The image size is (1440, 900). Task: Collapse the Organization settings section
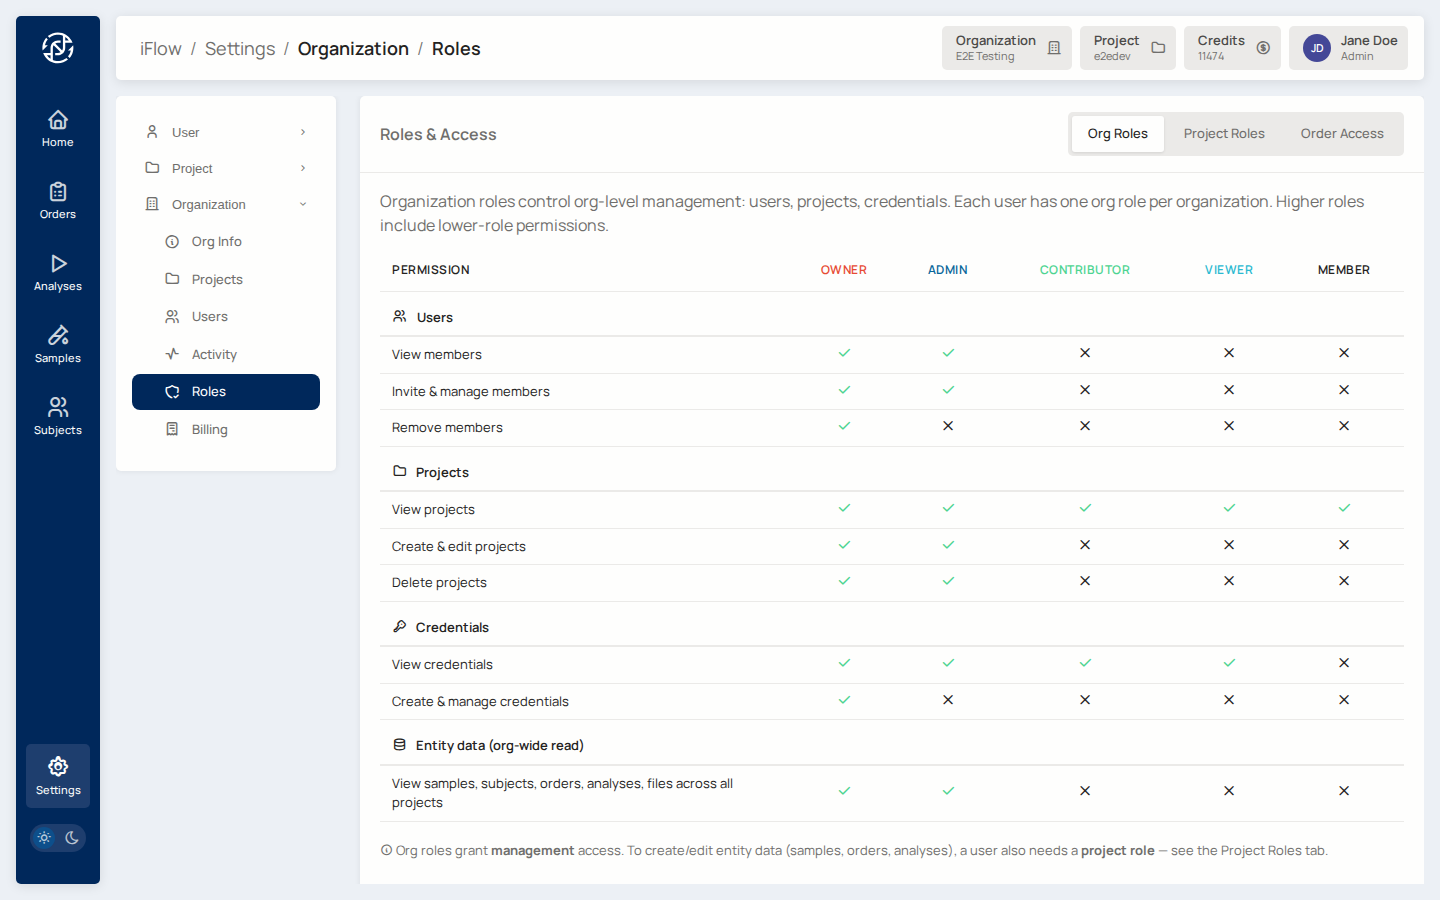coord(226,204)
